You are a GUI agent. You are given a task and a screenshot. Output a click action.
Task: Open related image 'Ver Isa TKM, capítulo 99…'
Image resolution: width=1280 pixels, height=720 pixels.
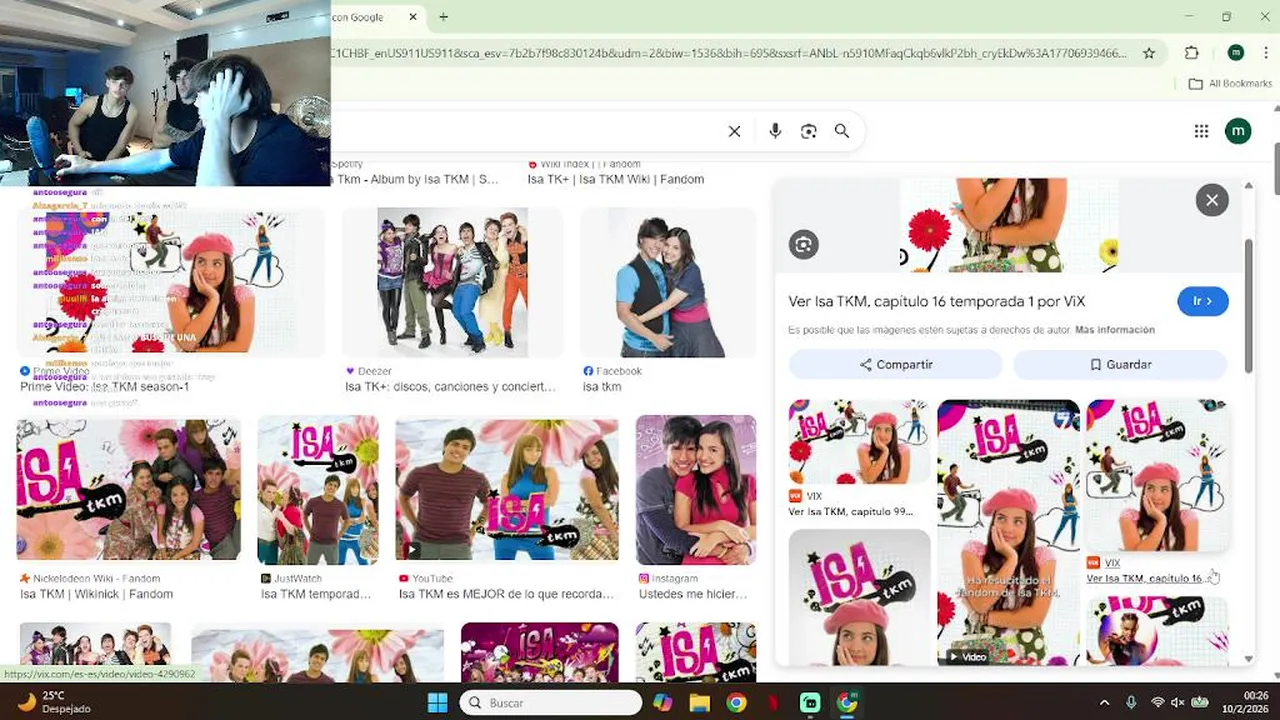click(x=858, y=442)
